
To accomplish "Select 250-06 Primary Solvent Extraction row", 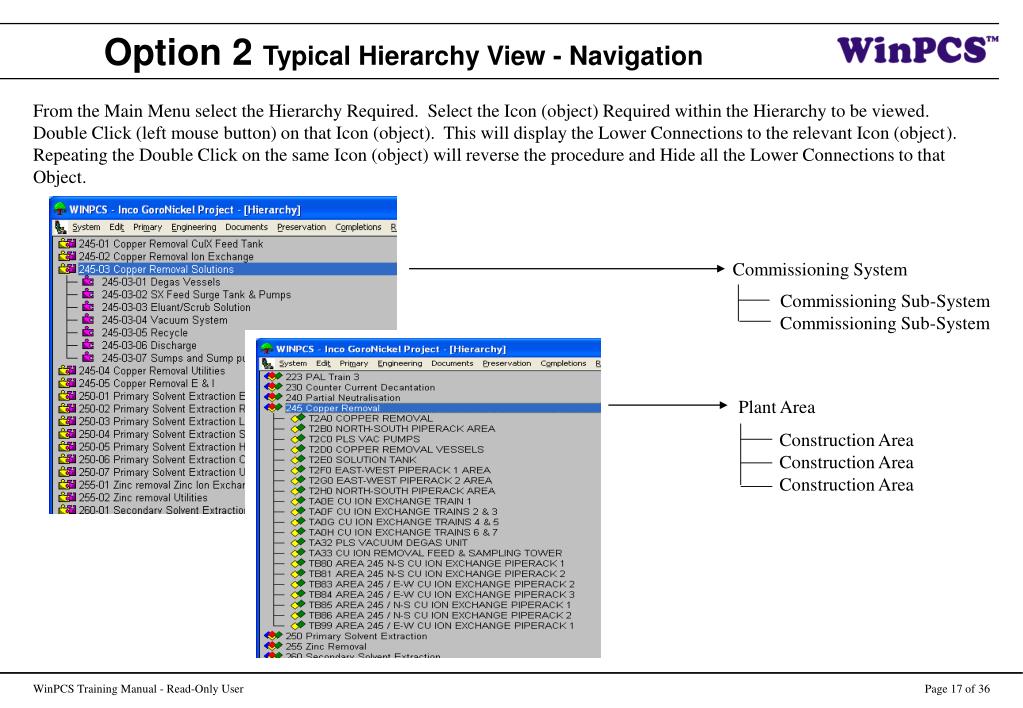I will coord(162,459).
